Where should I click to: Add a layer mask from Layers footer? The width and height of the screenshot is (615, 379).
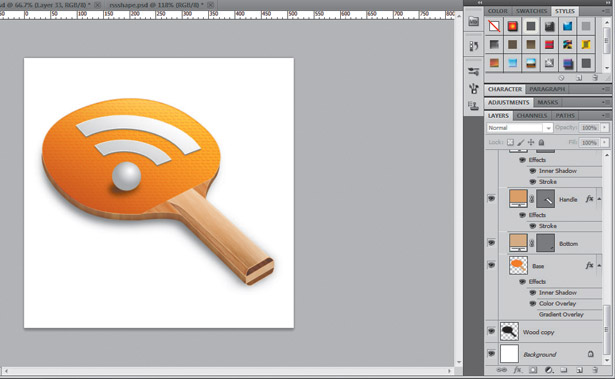pyautogui.click(x=533, y=370)
